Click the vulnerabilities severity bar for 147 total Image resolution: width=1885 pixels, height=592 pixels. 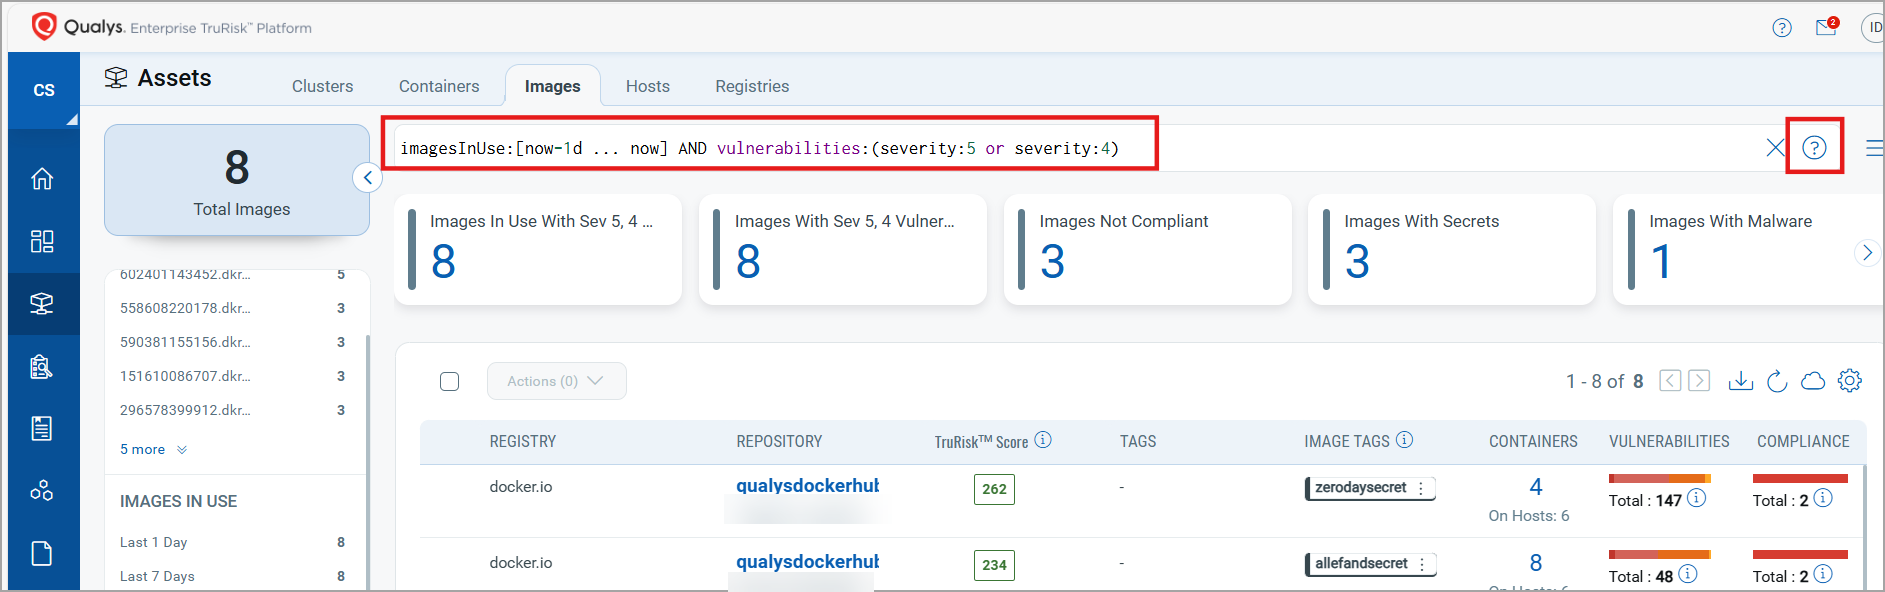(1659, 479)
